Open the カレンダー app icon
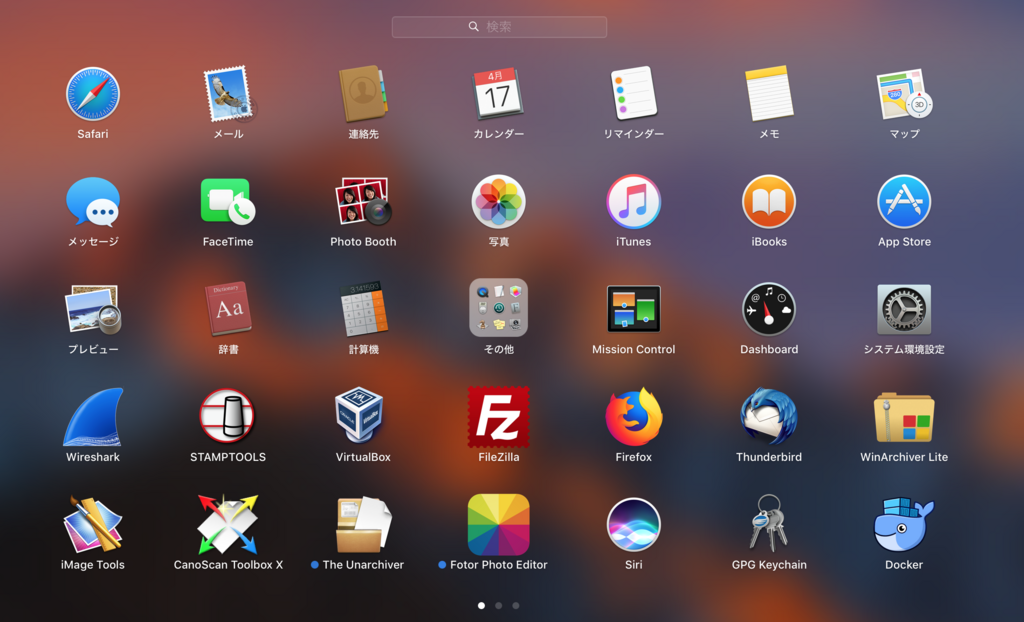 click(x=498, y=94)
